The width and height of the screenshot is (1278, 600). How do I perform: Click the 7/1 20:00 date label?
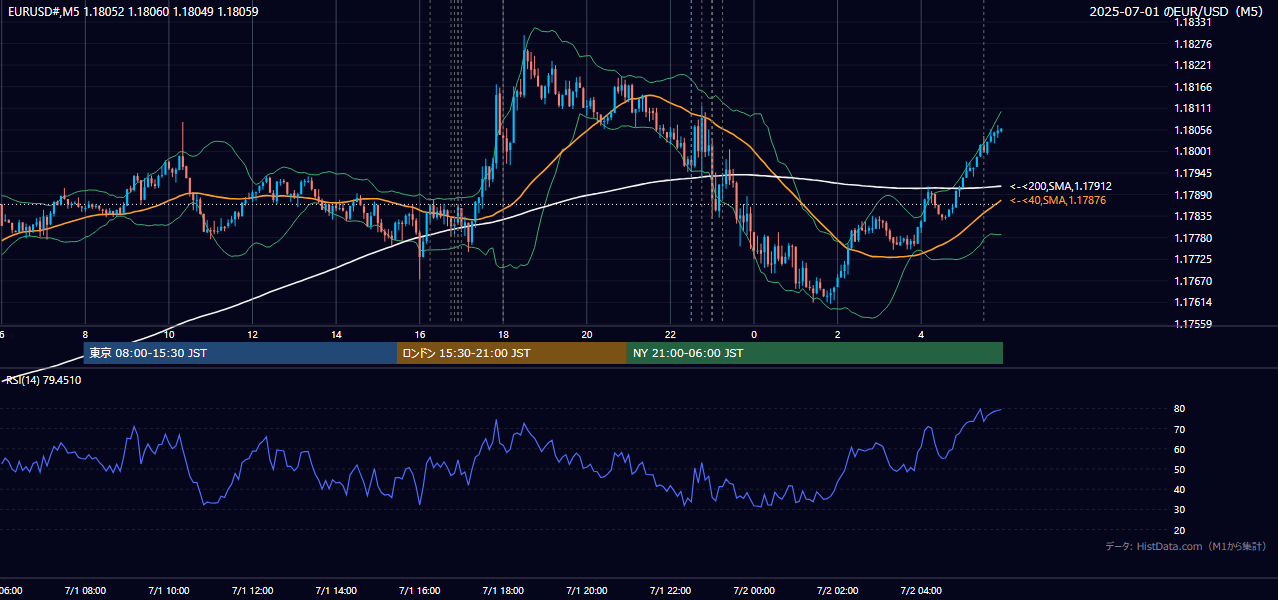coord(587,591)
